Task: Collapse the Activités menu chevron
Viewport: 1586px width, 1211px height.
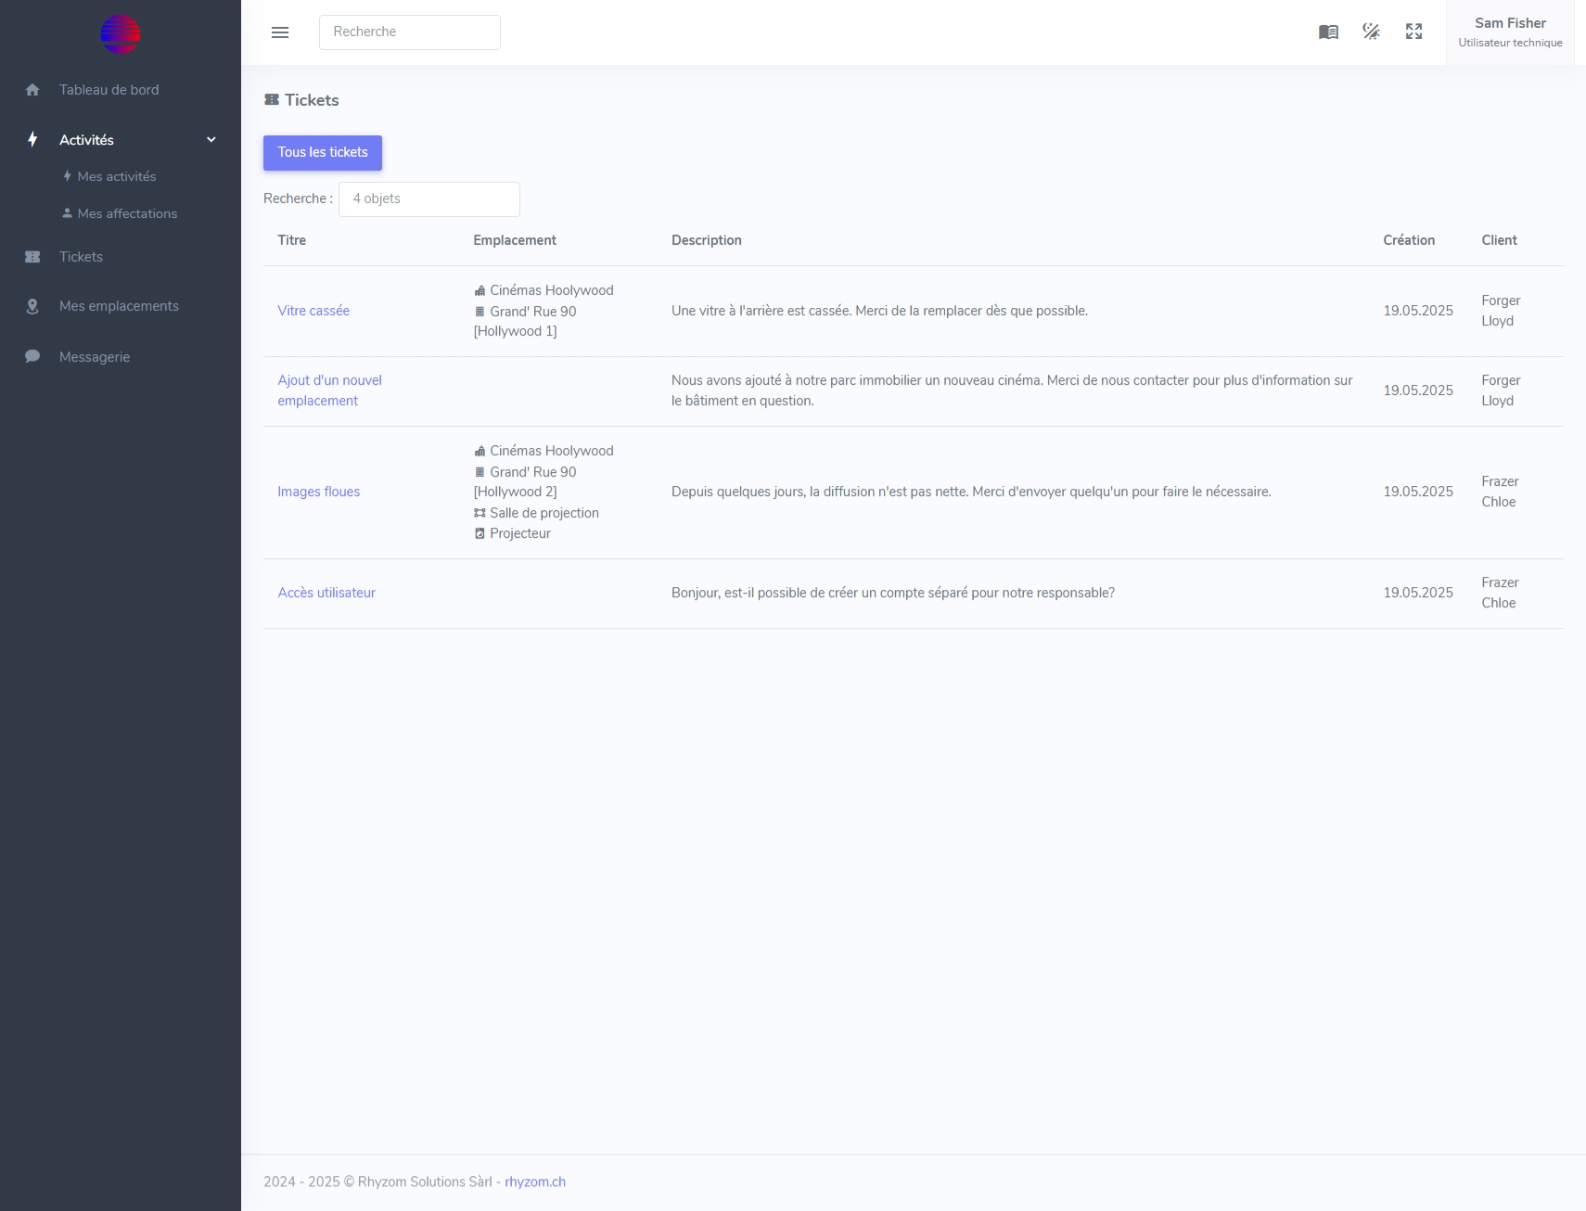Action: pyautogui.click(x=211, y=140)
